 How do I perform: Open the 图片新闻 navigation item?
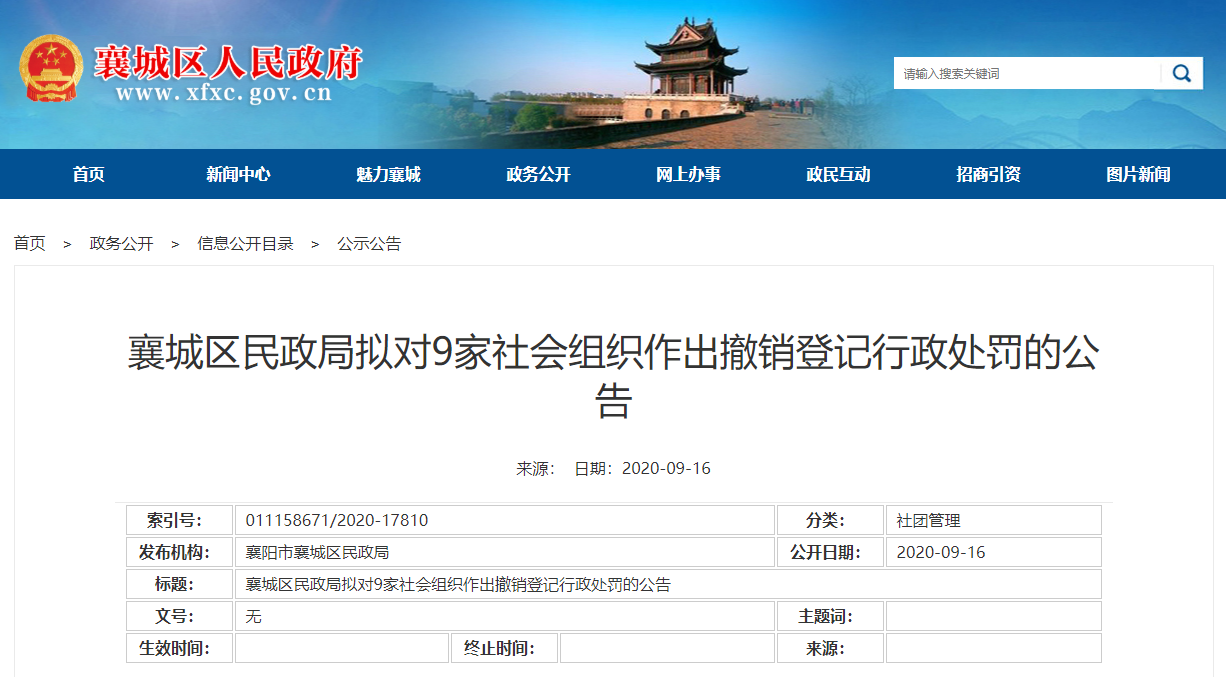1138,175
